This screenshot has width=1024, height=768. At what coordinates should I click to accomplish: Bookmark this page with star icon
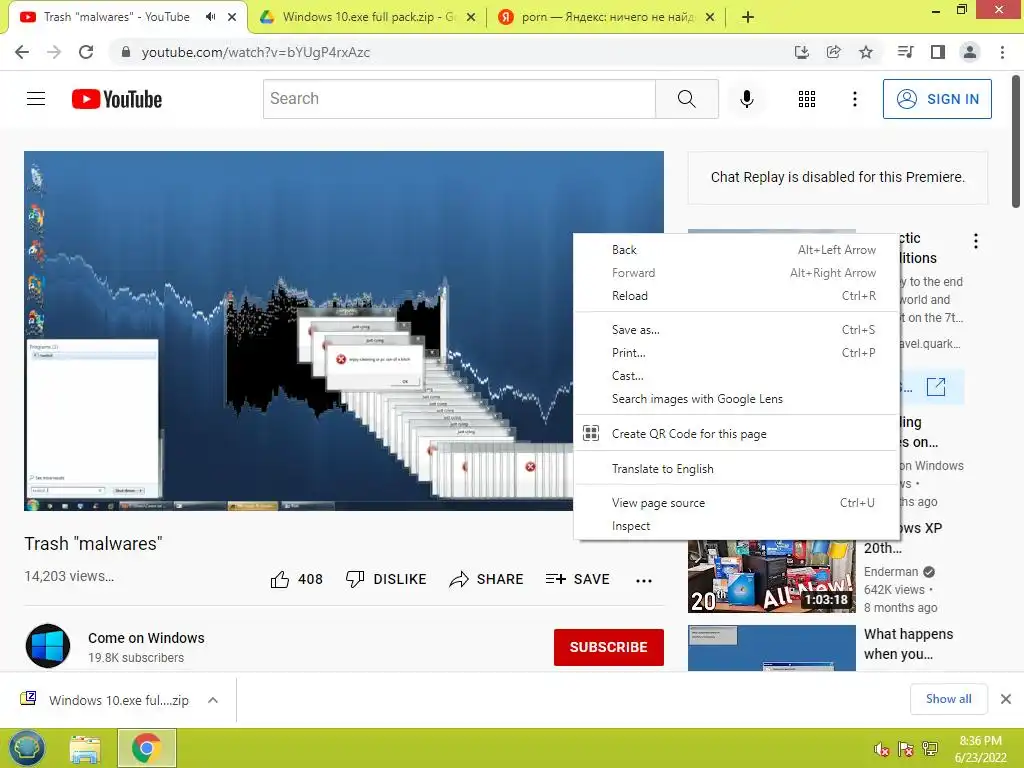866,52
